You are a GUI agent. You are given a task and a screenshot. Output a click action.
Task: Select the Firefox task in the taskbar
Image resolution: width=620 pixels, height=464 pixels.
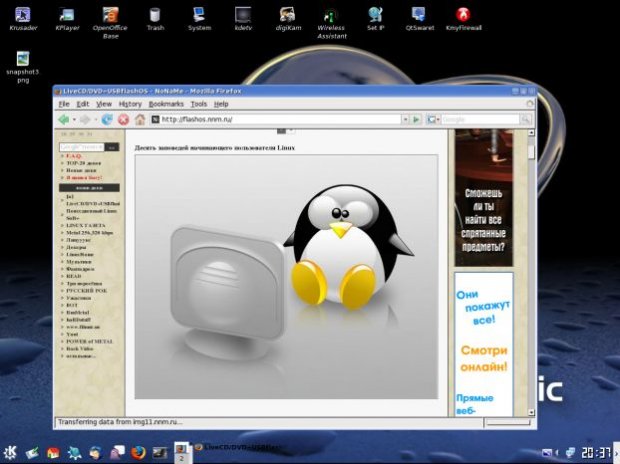click(240, 447)
